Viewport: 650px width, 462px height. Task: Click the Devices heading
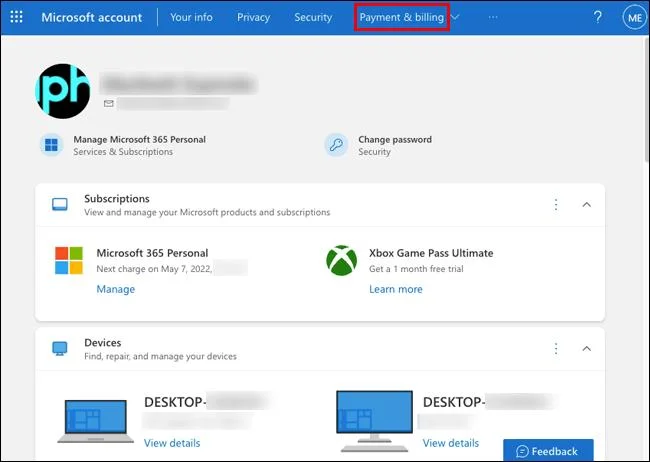tap(102, 343)
